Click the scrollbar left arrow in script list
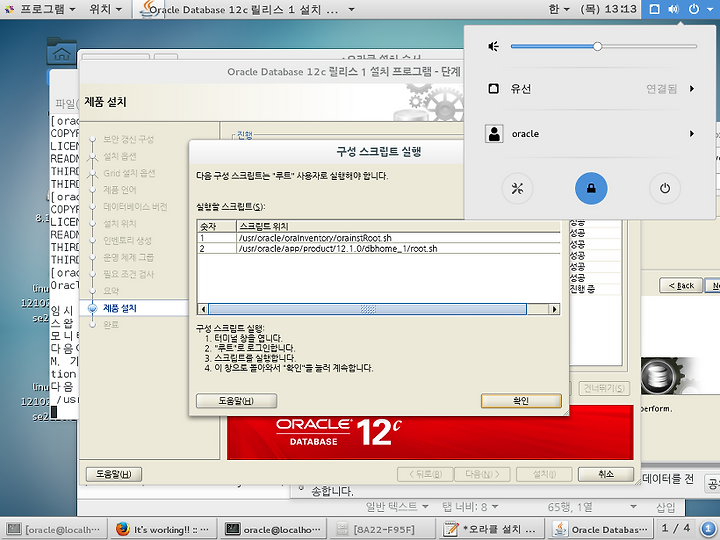The width and height of the screenshot is (720, 540). [x=203, y=309]
